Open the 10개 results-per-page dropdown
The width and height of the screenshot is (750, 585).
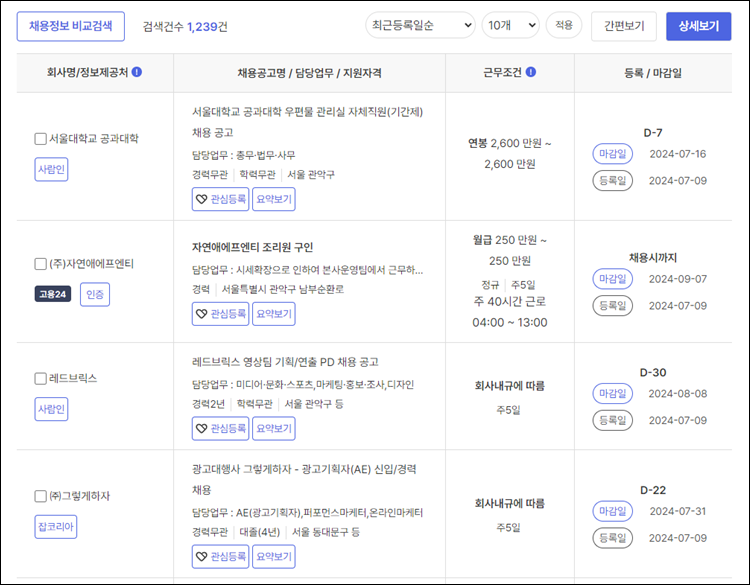[510, 25]
